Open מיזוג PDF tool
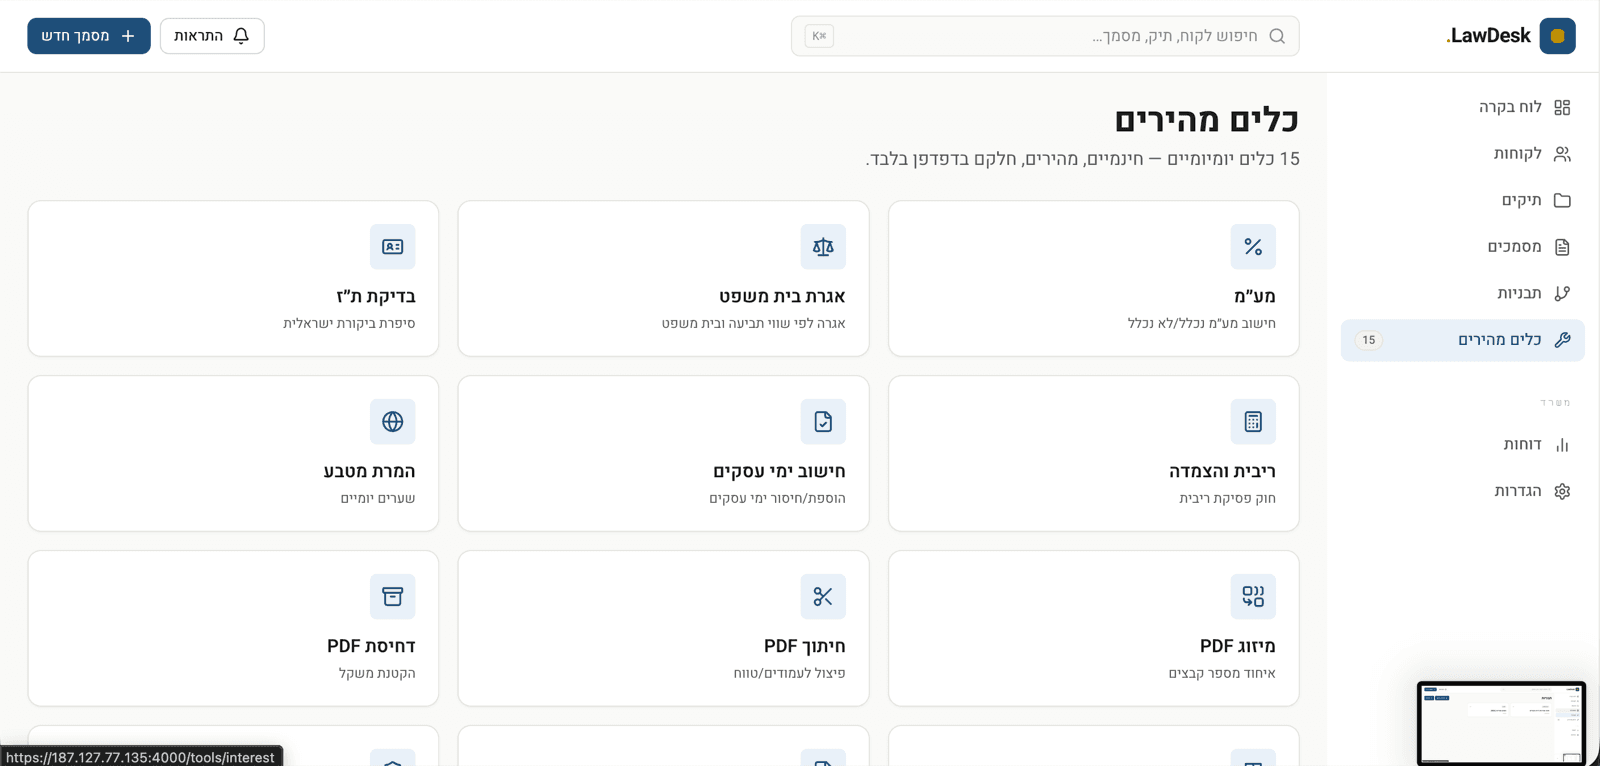Screen dimensions: 1600x766 pos(1238,646)
